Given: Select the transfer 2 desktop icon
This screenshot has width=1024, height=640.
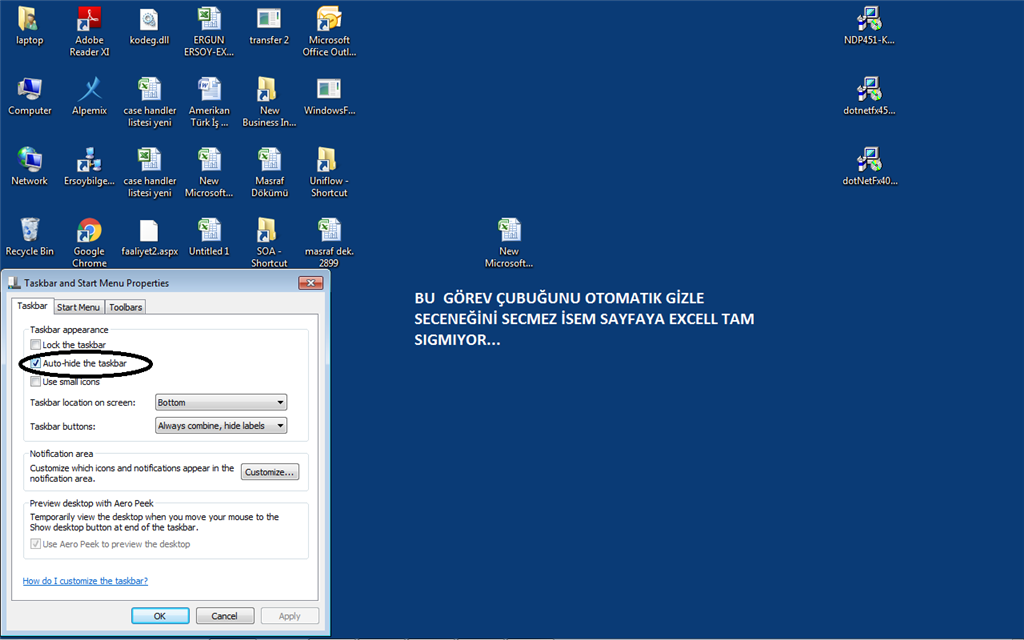Looking at the screenshot, I should click(269, 20).
